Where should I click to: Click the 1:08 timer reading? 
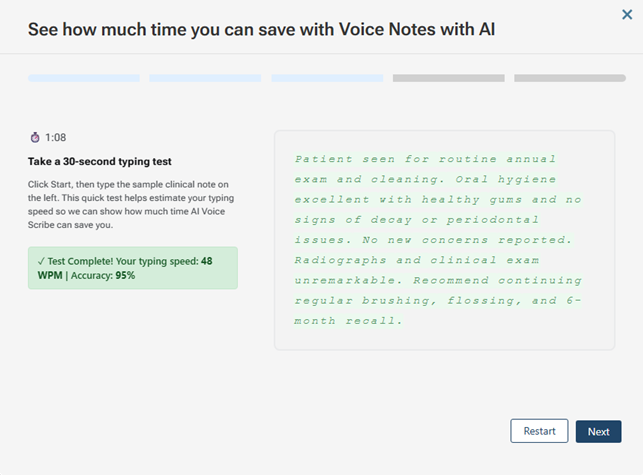coord(56,137)
